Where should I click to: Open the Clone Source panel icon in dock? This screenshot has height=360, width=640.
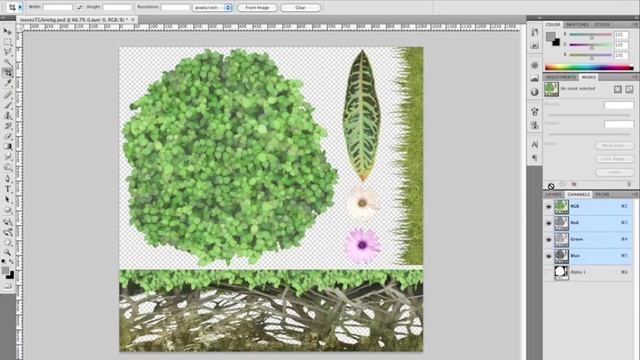click(535, 125)
